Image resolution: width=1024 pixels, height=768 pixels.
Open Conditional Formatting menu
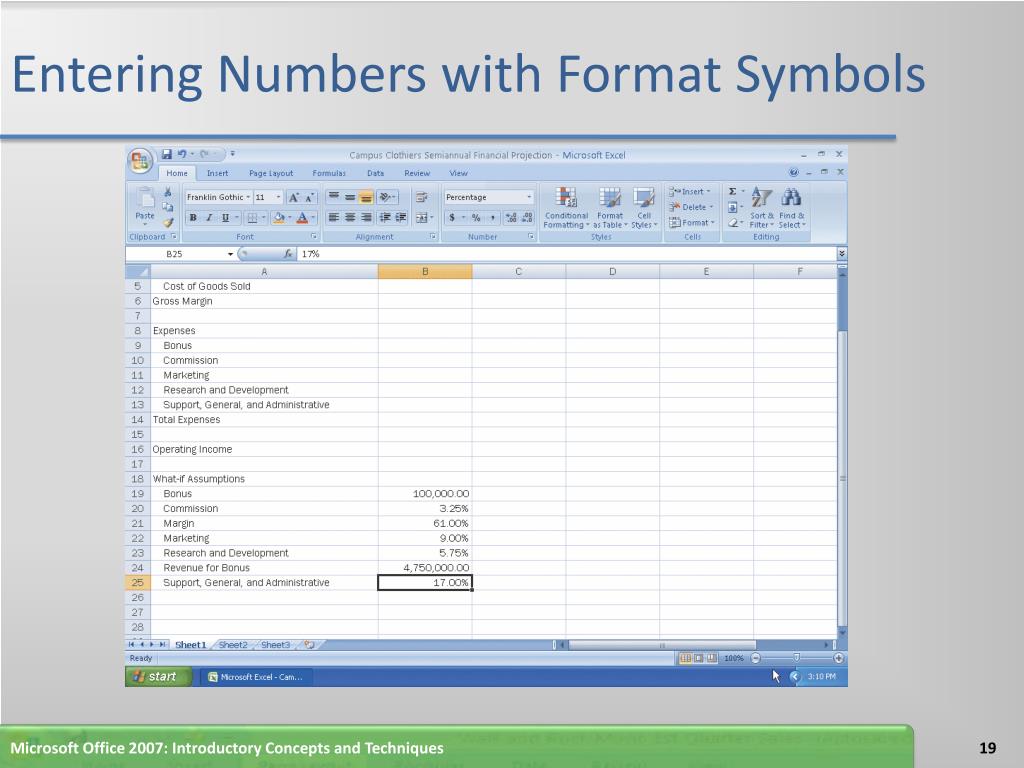click(x=566, y=208)
